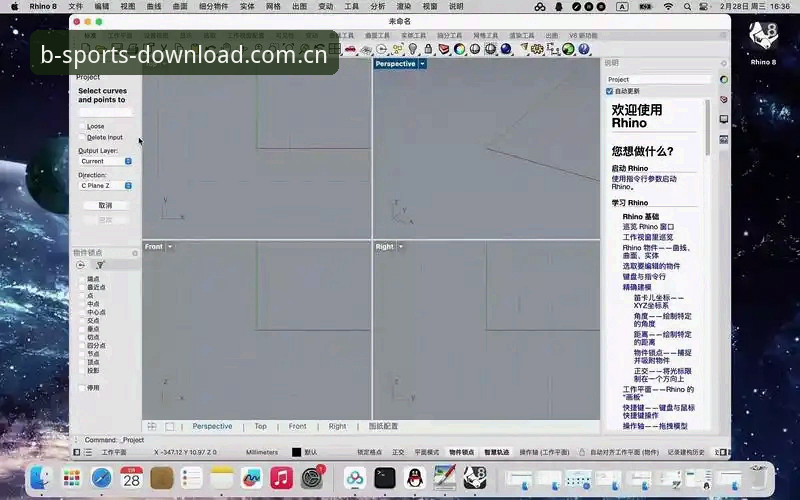
Task: Click the yellow gear options toolbar icon
Action: click(537, 49)
